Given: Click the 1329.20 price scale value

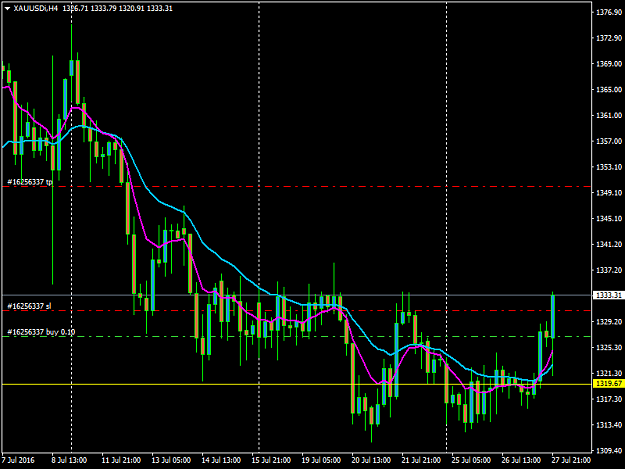Looking at the screenshot, I should [609, 322].
